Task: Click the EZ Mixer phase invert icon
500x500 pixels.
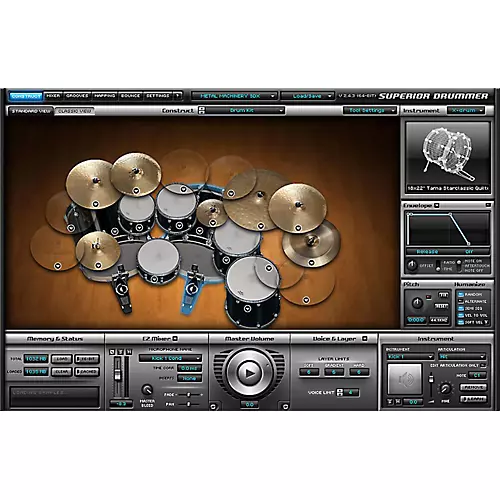Action: [112, 351]
